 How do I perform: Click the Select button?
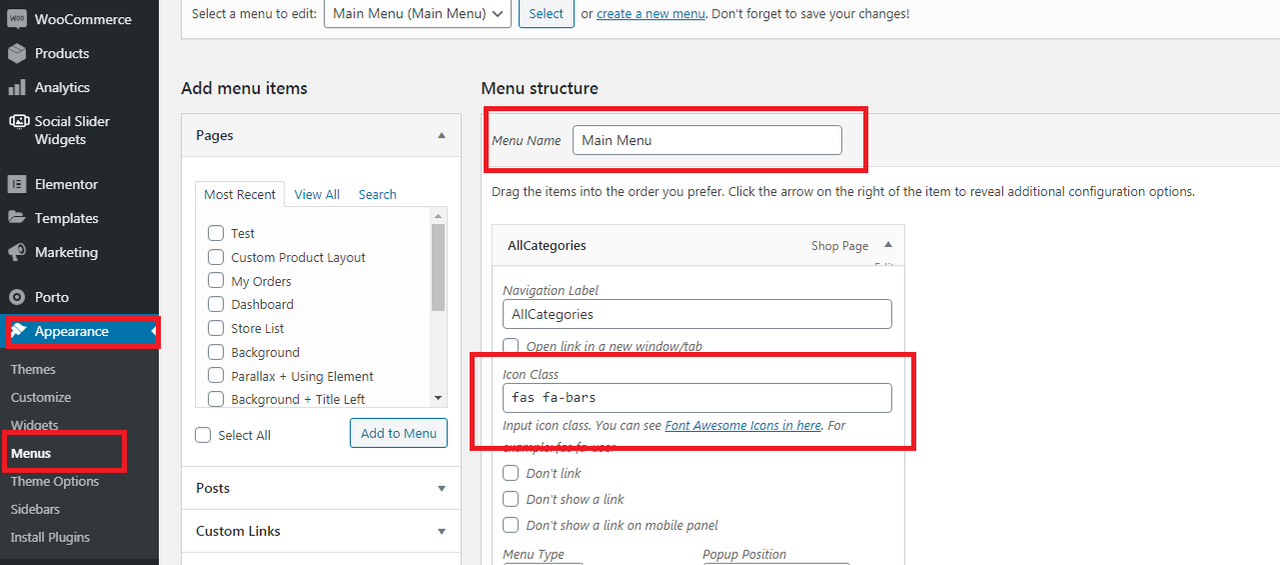tap(546, 13)
